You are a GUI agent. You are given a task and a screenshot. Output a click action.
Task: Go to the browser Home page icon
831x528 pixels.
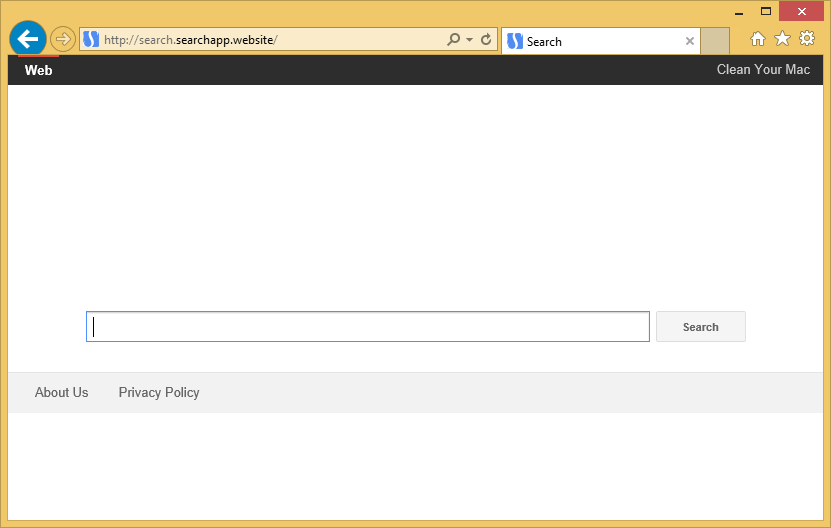(x=758, y=39)
